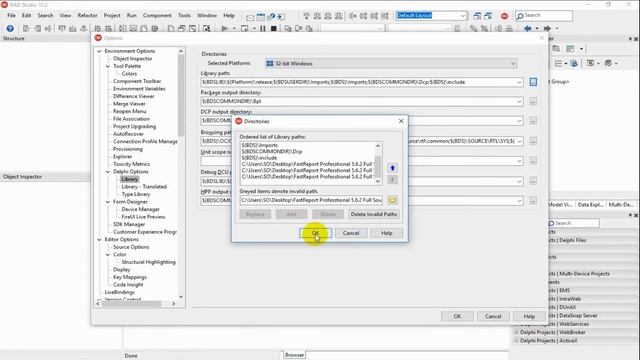This screenshot has height=360, width=640.
Task: Click the blue help question mark icon
Action: [10, 29]
